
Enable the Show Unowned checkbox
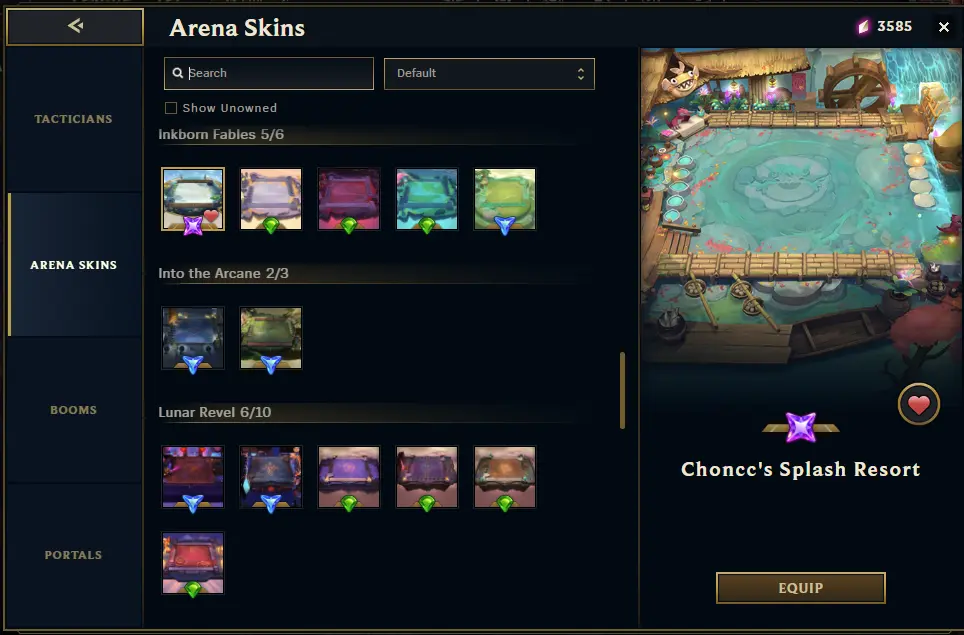(x=171, y=108)
